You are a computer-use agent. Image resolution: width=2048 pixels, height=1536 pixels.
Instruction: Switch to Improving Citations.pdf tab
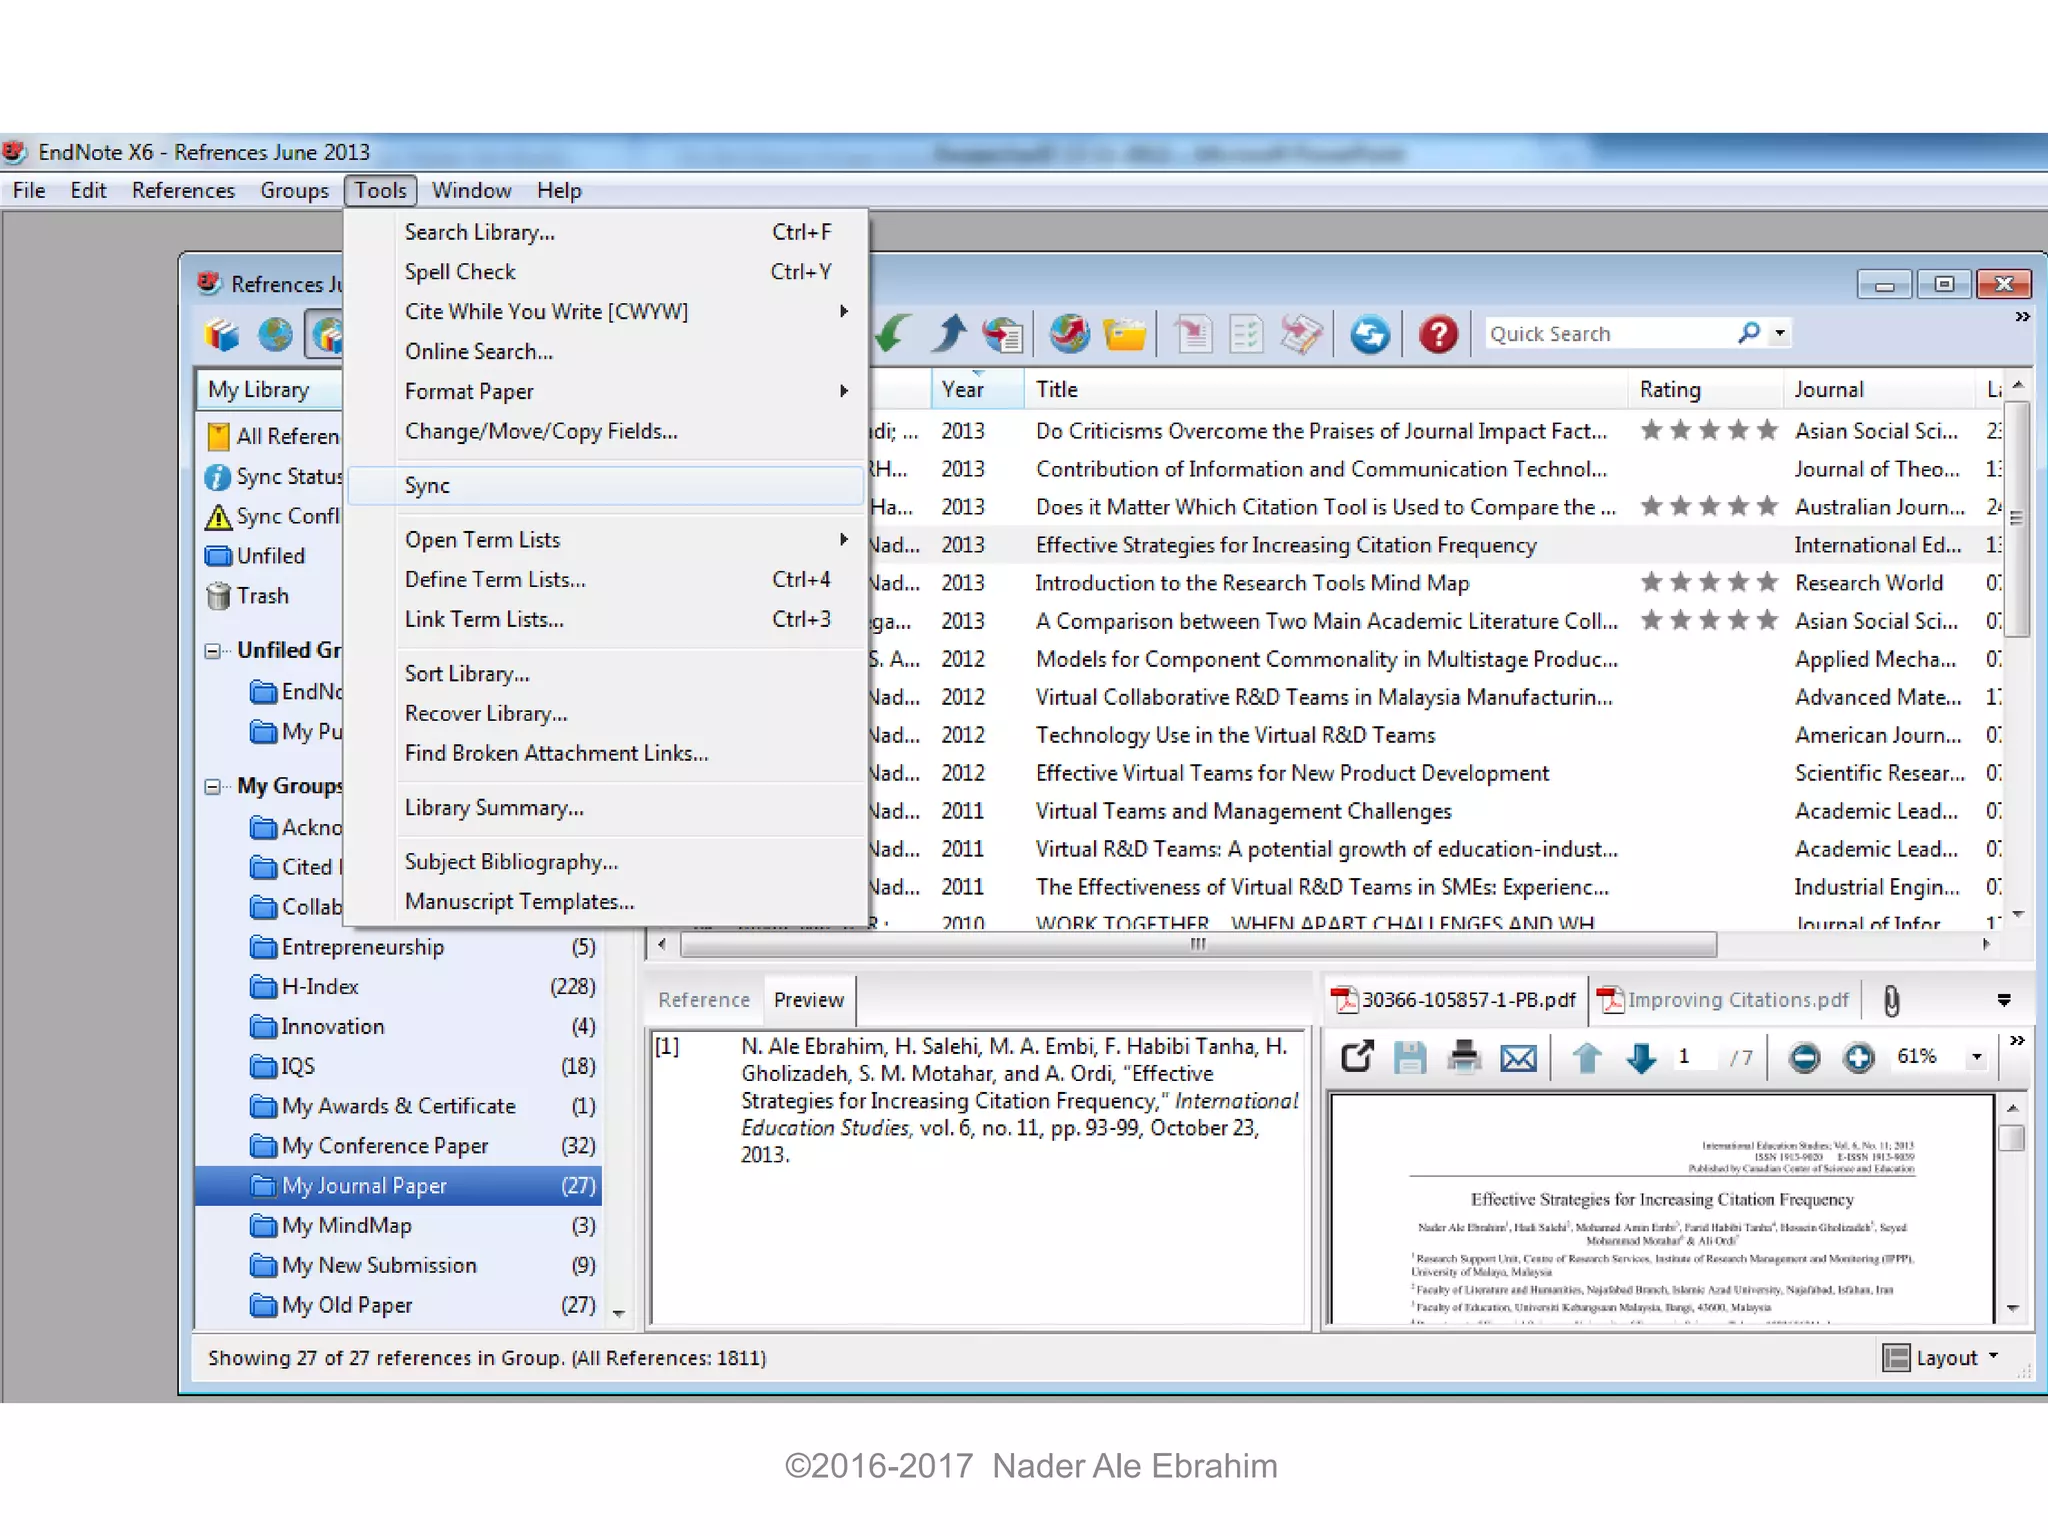point(1724,1000)
